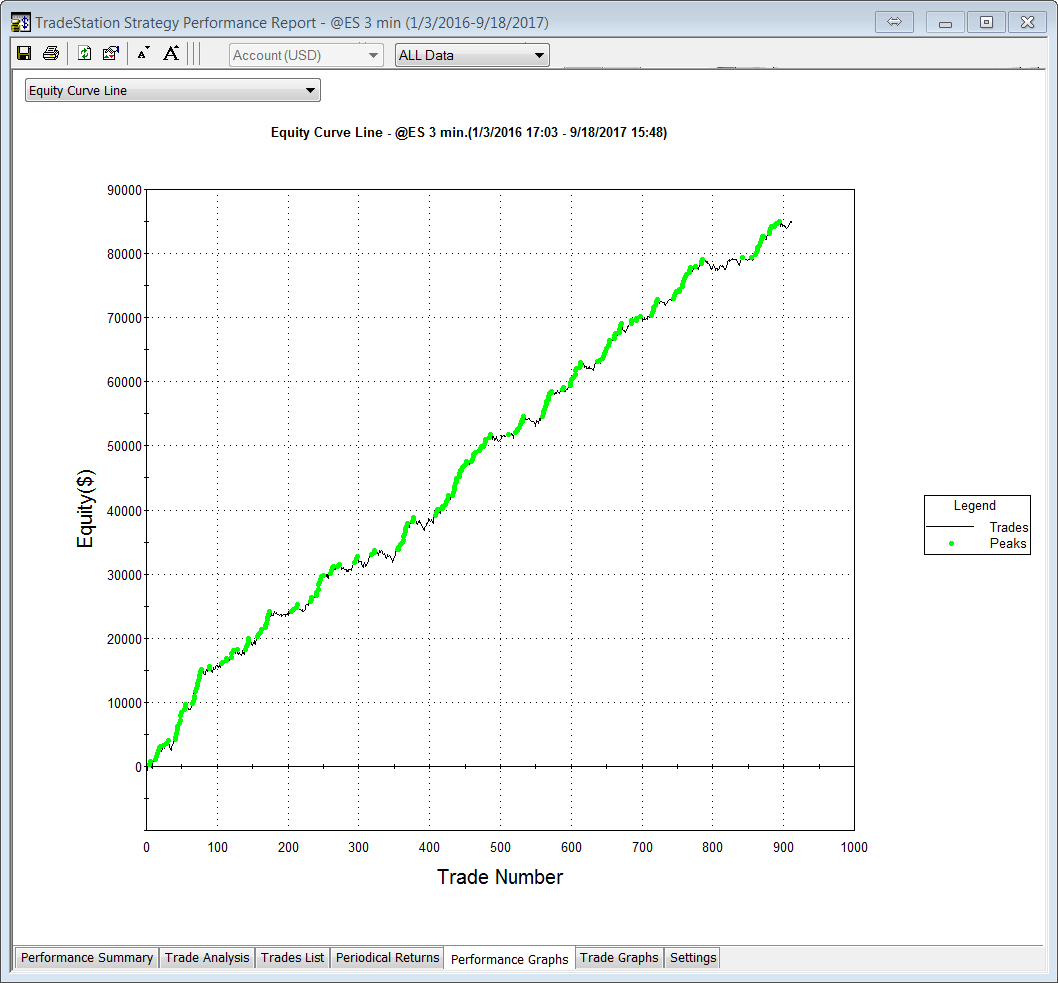Select the Periodical Returns tab
The image size is (1058, 983).
point(387,958)
